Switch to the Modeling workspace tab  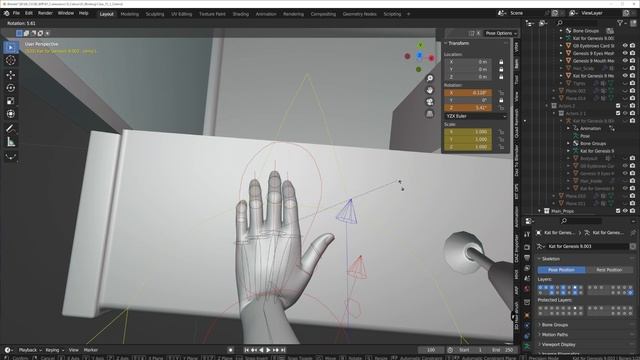point(129,14)
